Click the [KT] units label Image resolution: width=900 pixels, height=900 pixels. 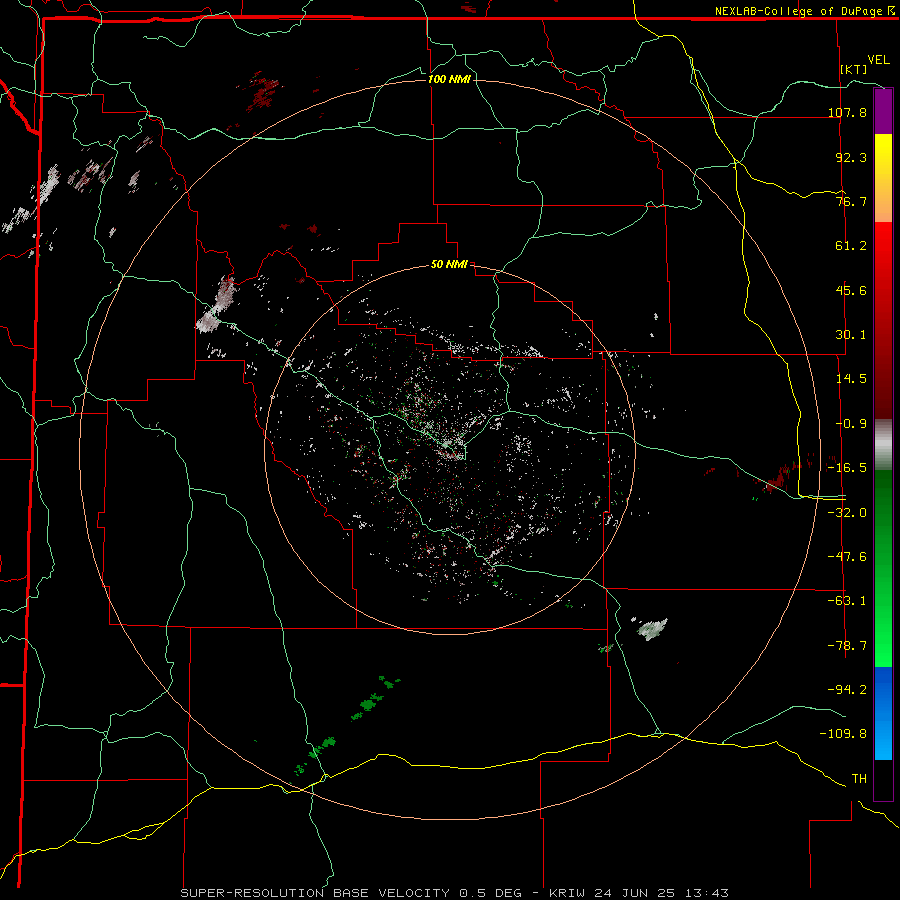pos(854,69)
